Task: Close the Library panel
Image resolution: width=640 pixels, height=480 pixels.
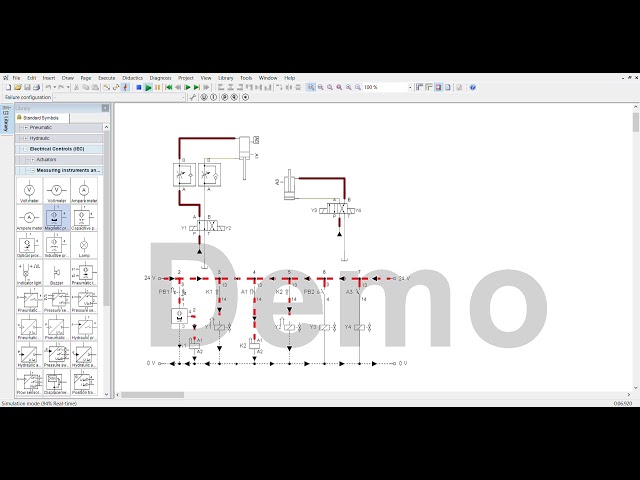Action: (105, 108)
